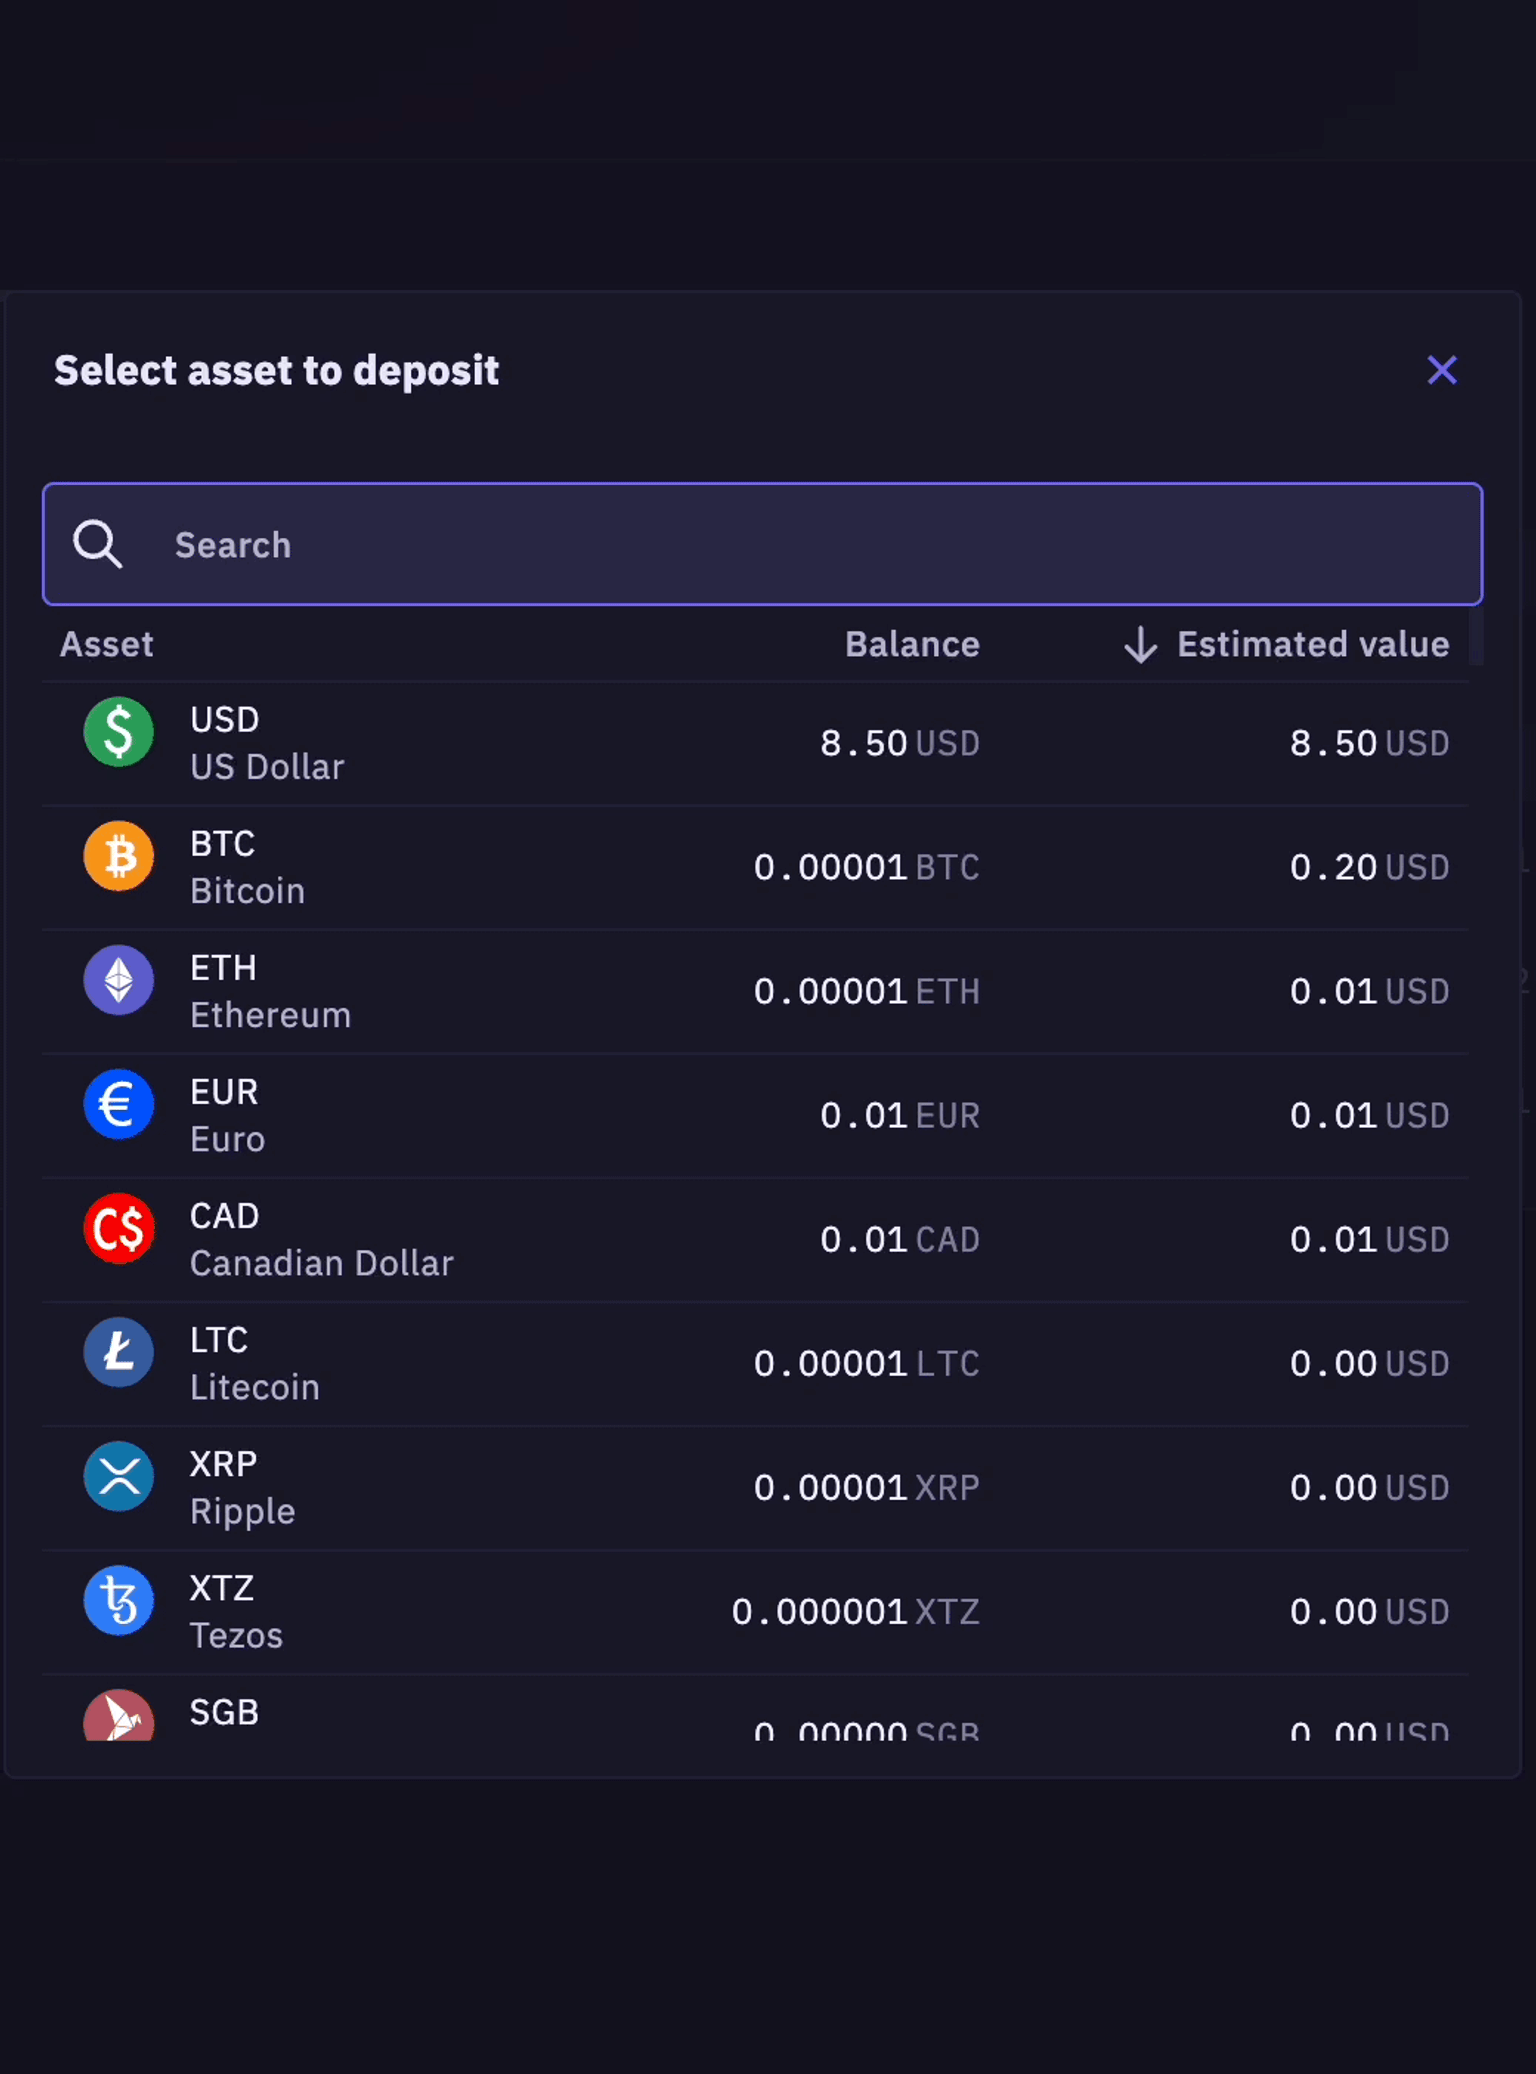Viewport: 1536px width, 2074px height.
Task: Click the search magnifier icon
Action: [x=97, y=544]
